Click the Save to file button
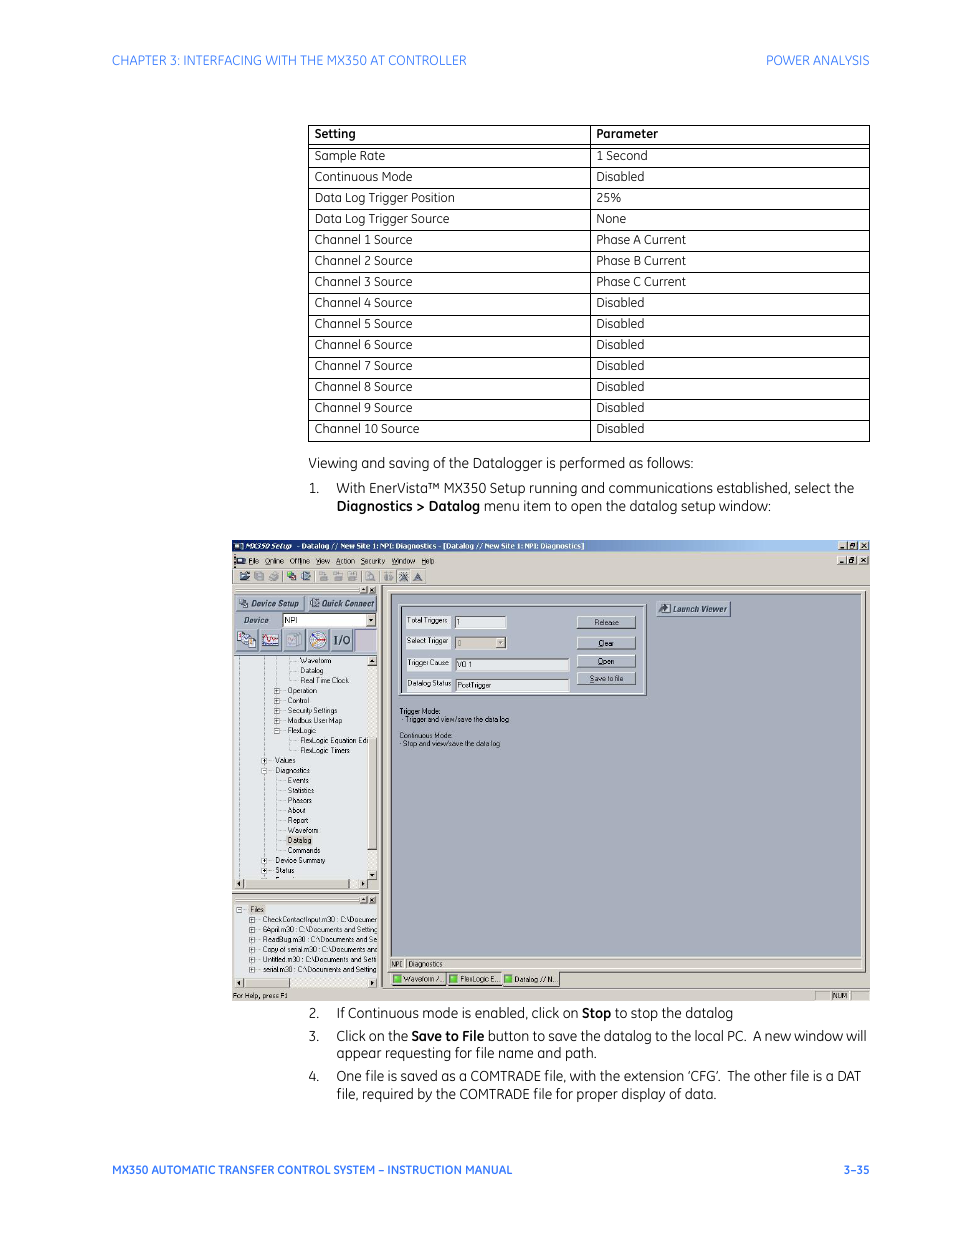The width and height of the screenshot is (954, 1235). [x=606, y=679]
